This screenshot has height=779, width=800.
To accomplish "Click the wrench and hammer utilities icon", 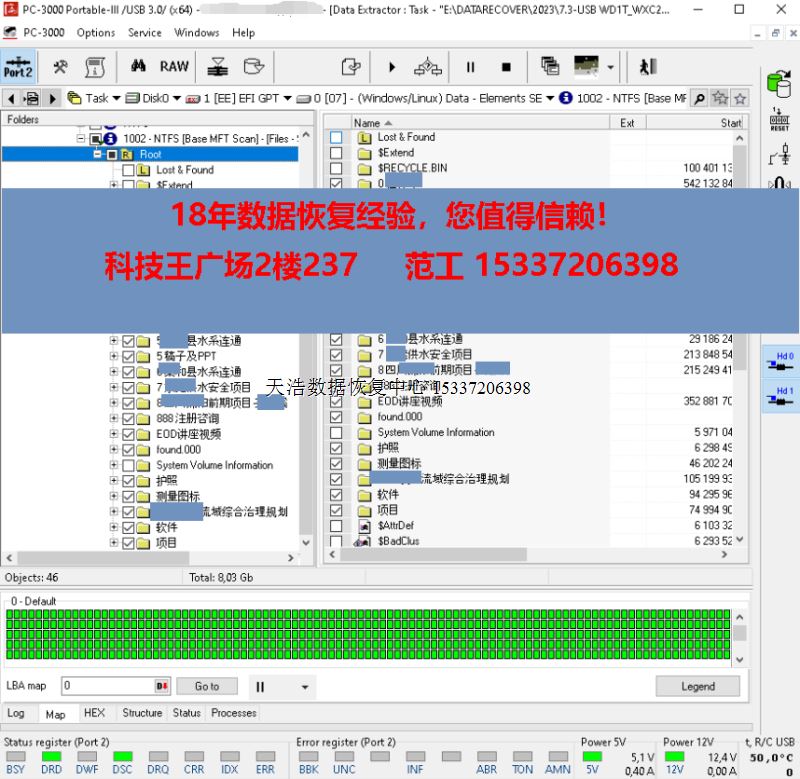I will click(x=61, y=67).
